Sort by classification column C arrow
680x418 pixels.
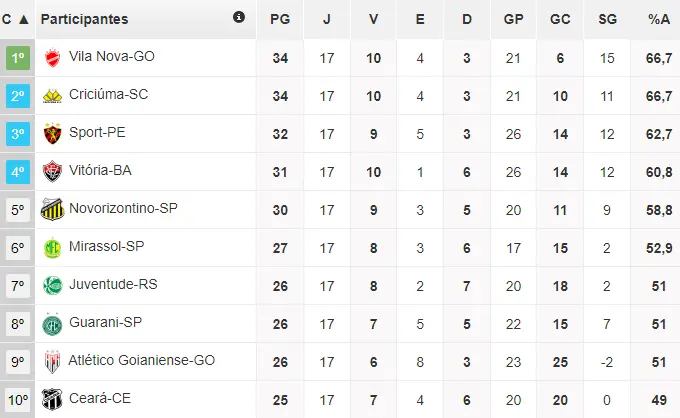tap(22, 19)
